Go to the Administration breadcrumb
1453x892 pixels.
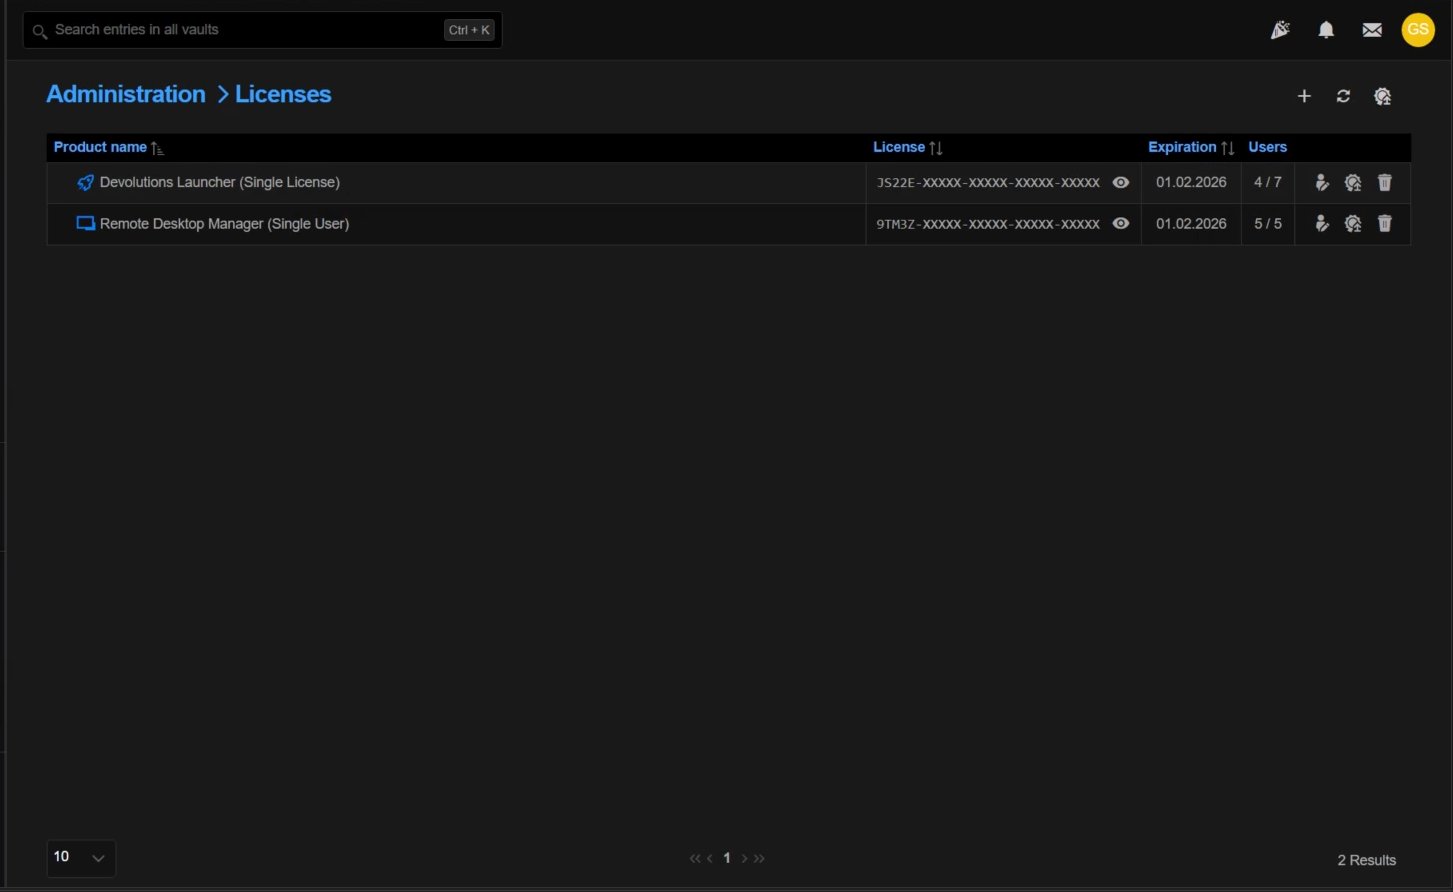tap(126, 94)
